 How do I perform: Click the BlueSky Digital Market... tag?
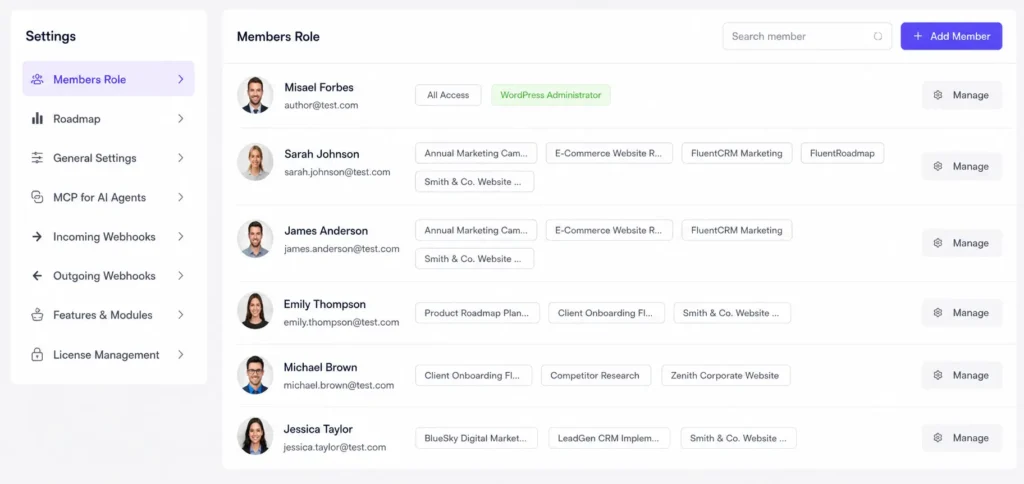(476, 438)
